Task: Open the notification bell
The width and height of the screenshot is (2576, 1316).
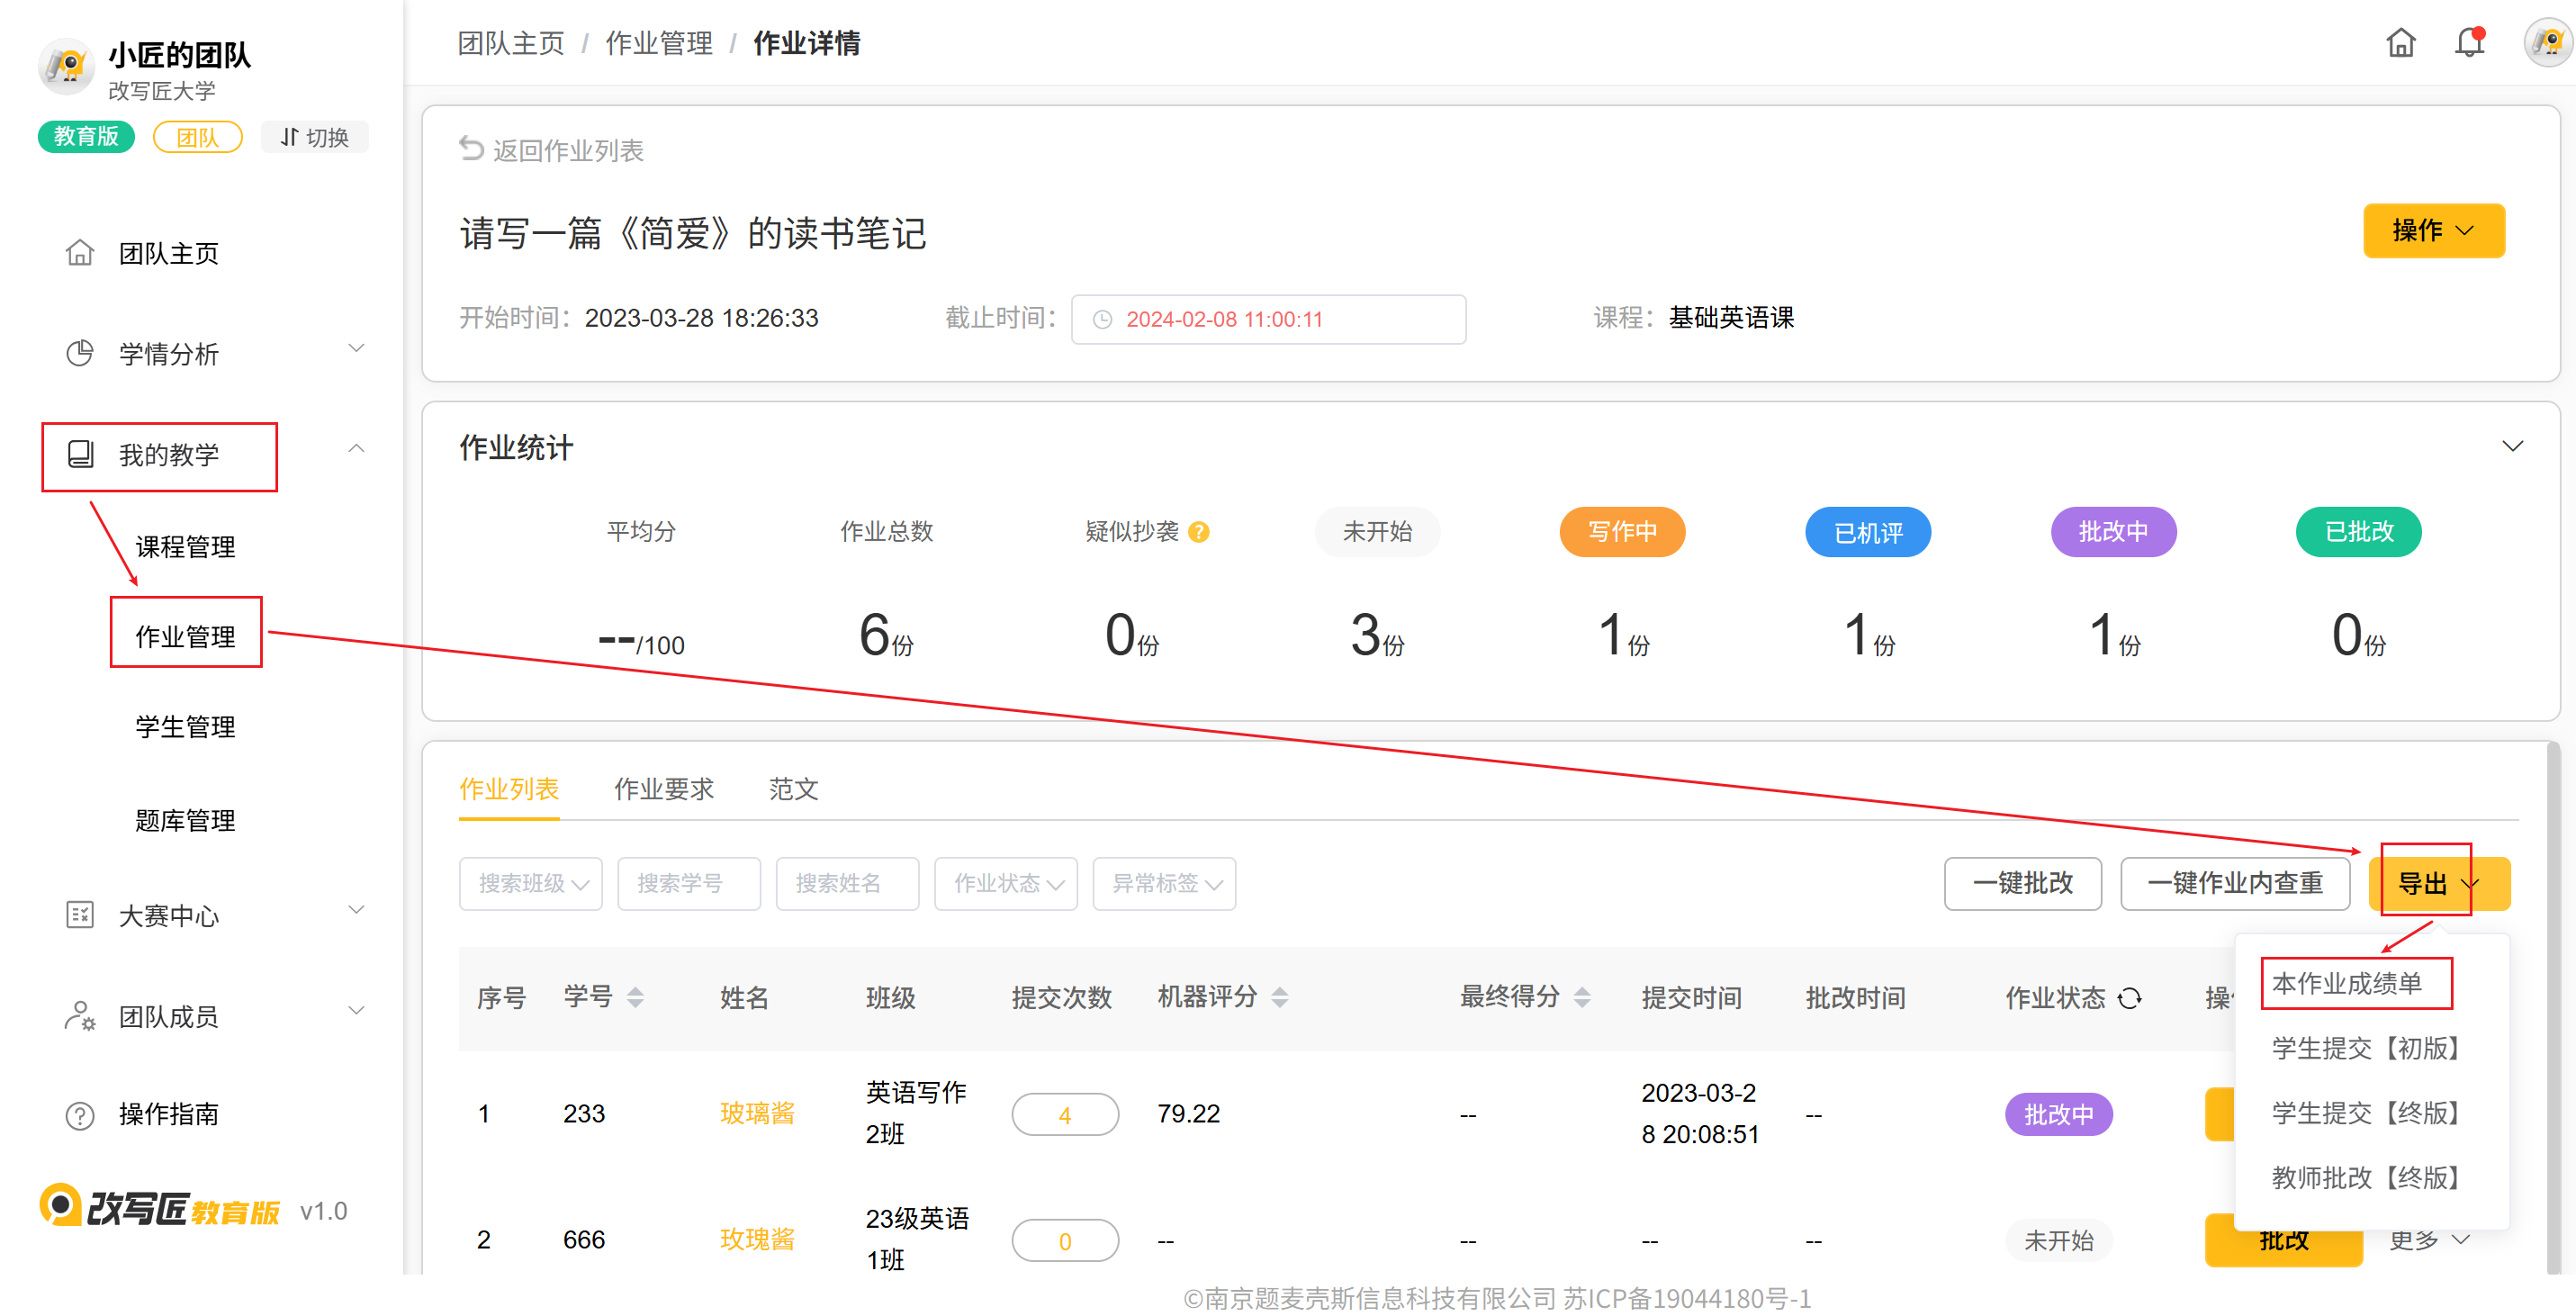Action: pyautogui.click(x=2469, y=43)
